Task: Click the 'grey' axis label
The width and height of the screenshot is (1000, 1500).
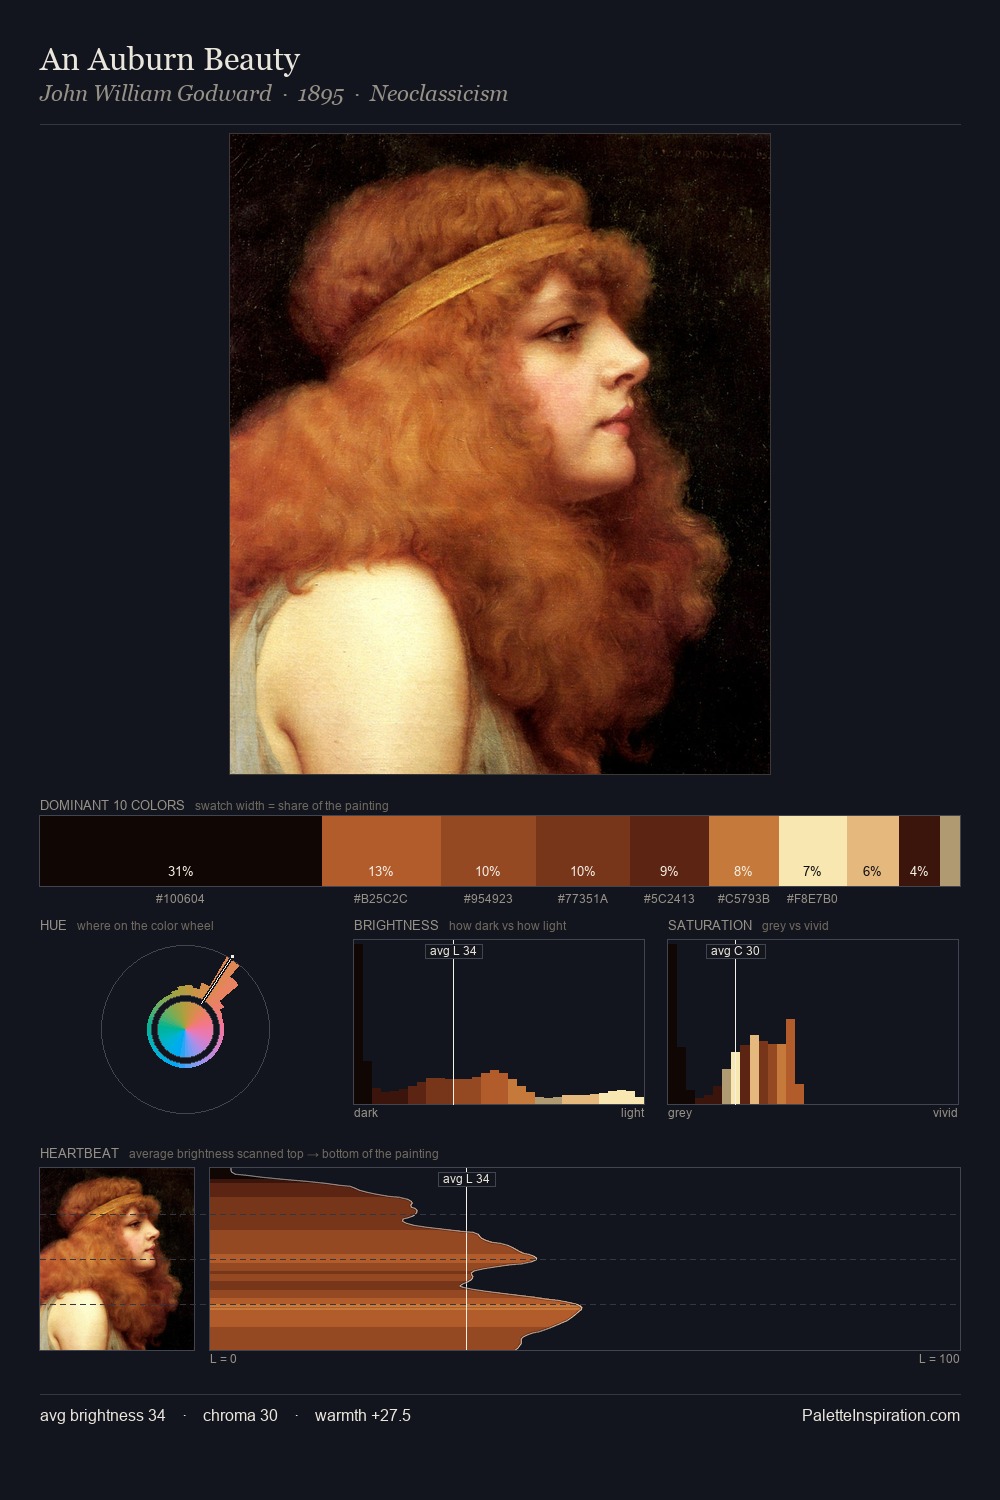Action: (x=680, y=1113)
